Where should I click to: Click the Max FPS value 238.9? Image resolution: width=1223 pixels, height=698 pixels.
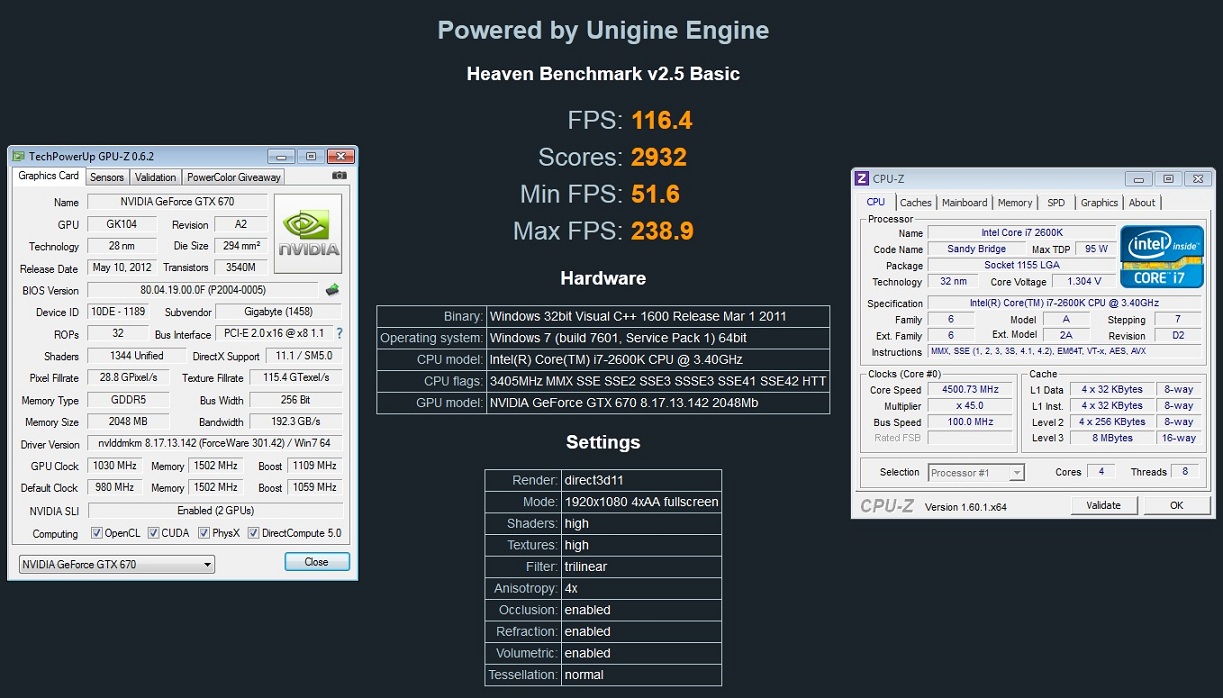click(662, 231)
